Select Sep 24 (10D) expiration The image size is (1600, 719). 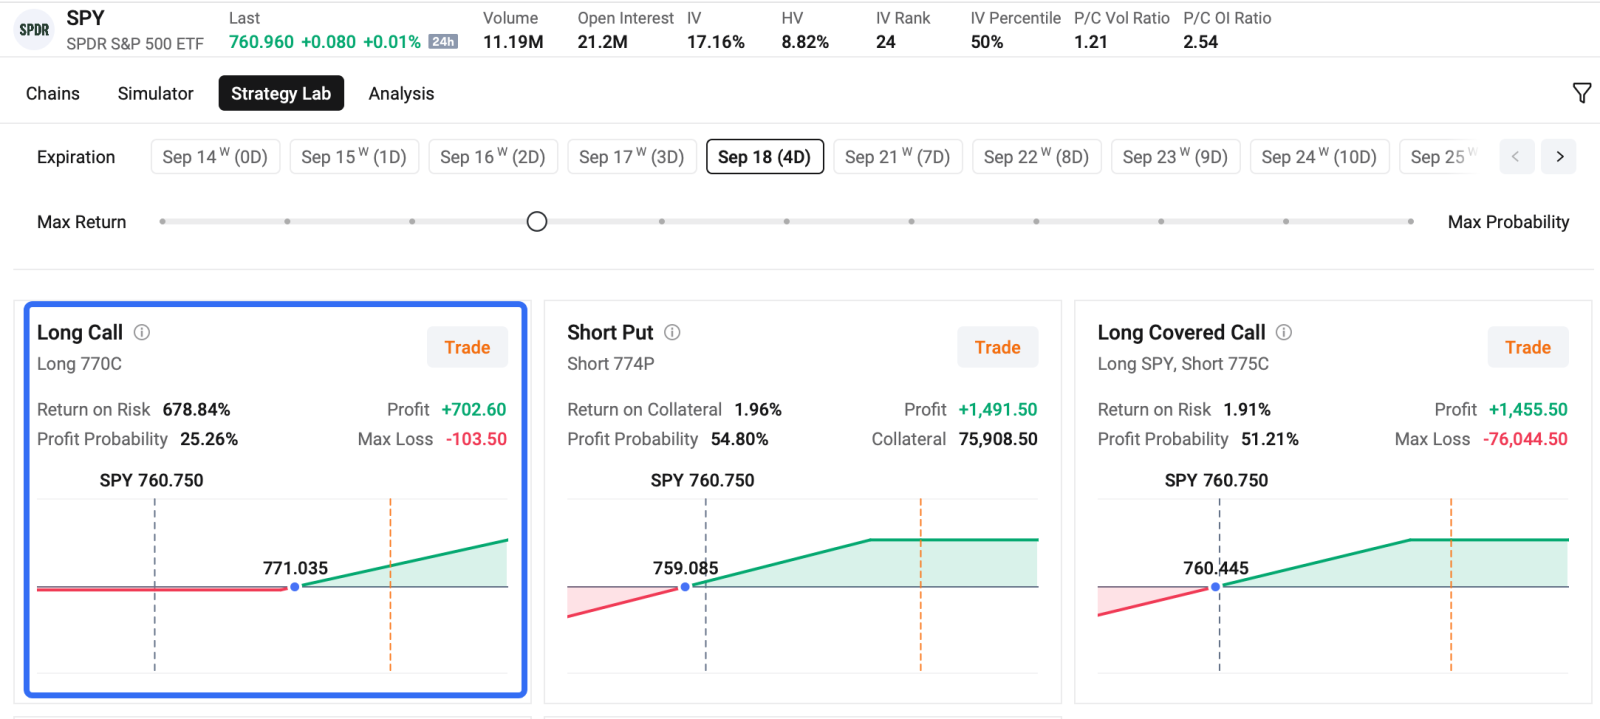(1319, 157)
